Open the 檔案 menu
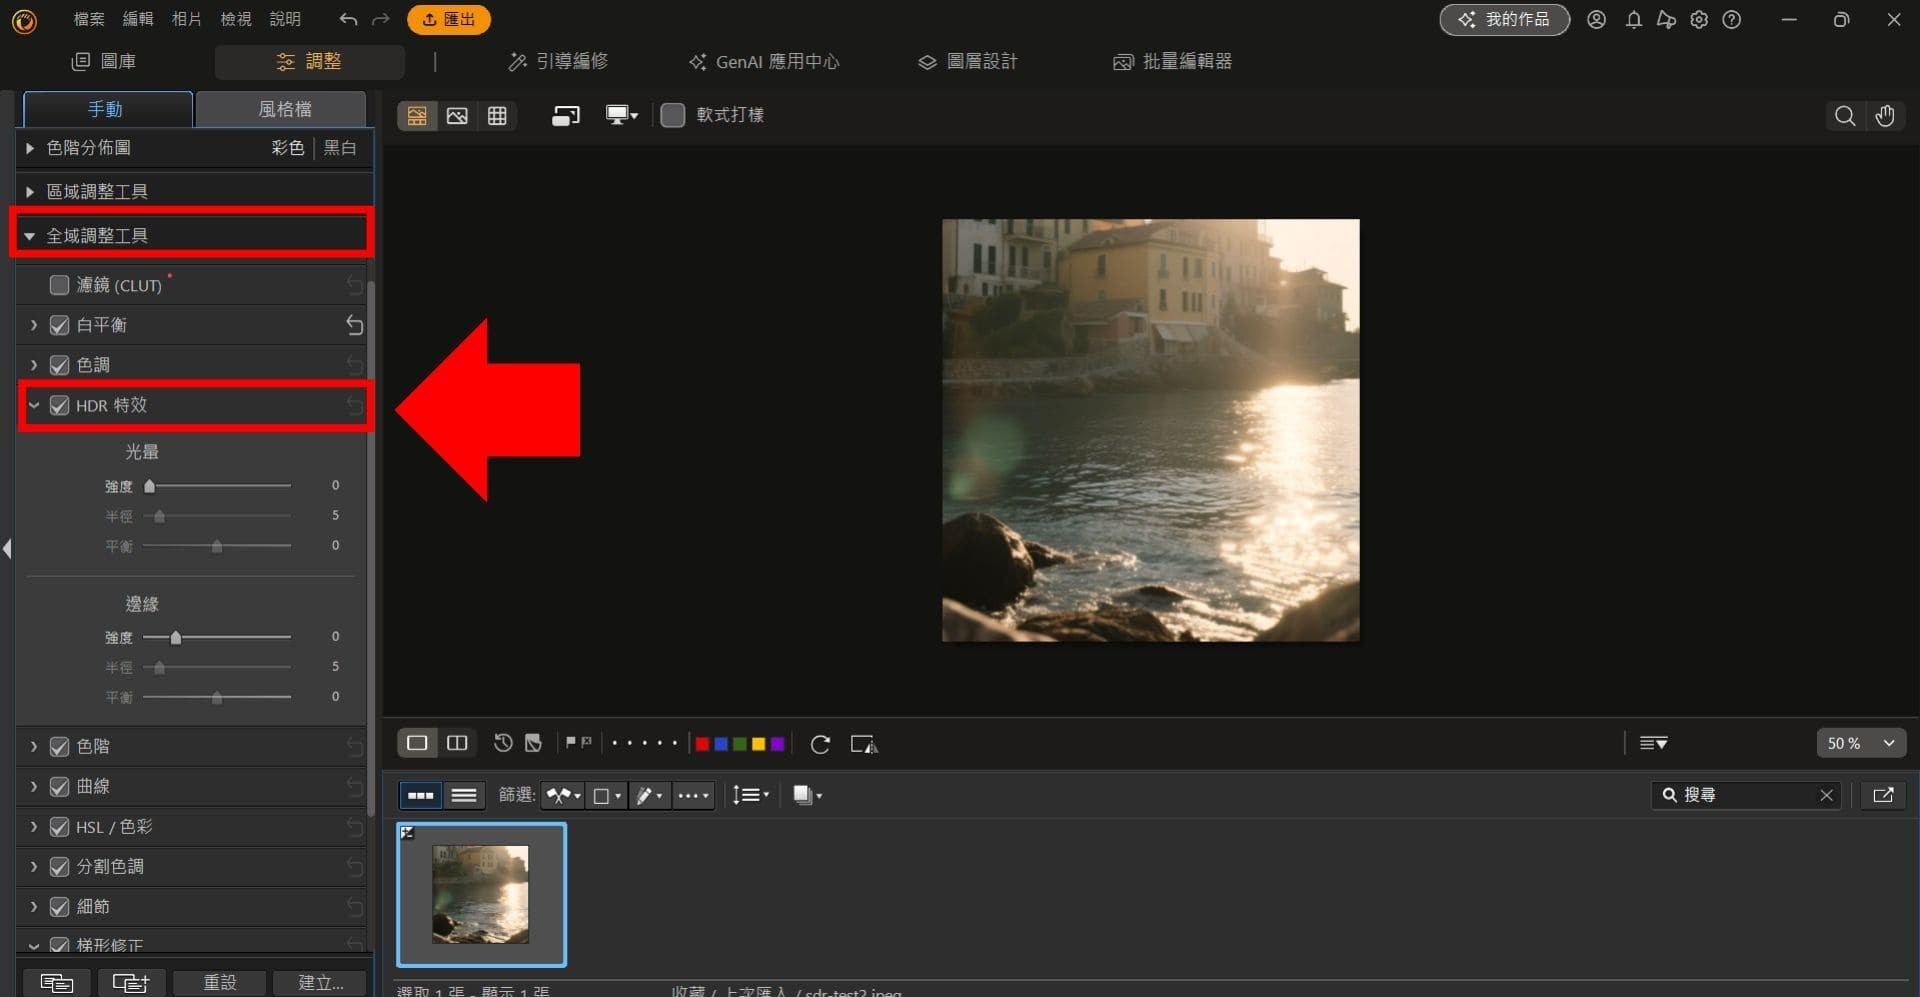 pos(89,19)
